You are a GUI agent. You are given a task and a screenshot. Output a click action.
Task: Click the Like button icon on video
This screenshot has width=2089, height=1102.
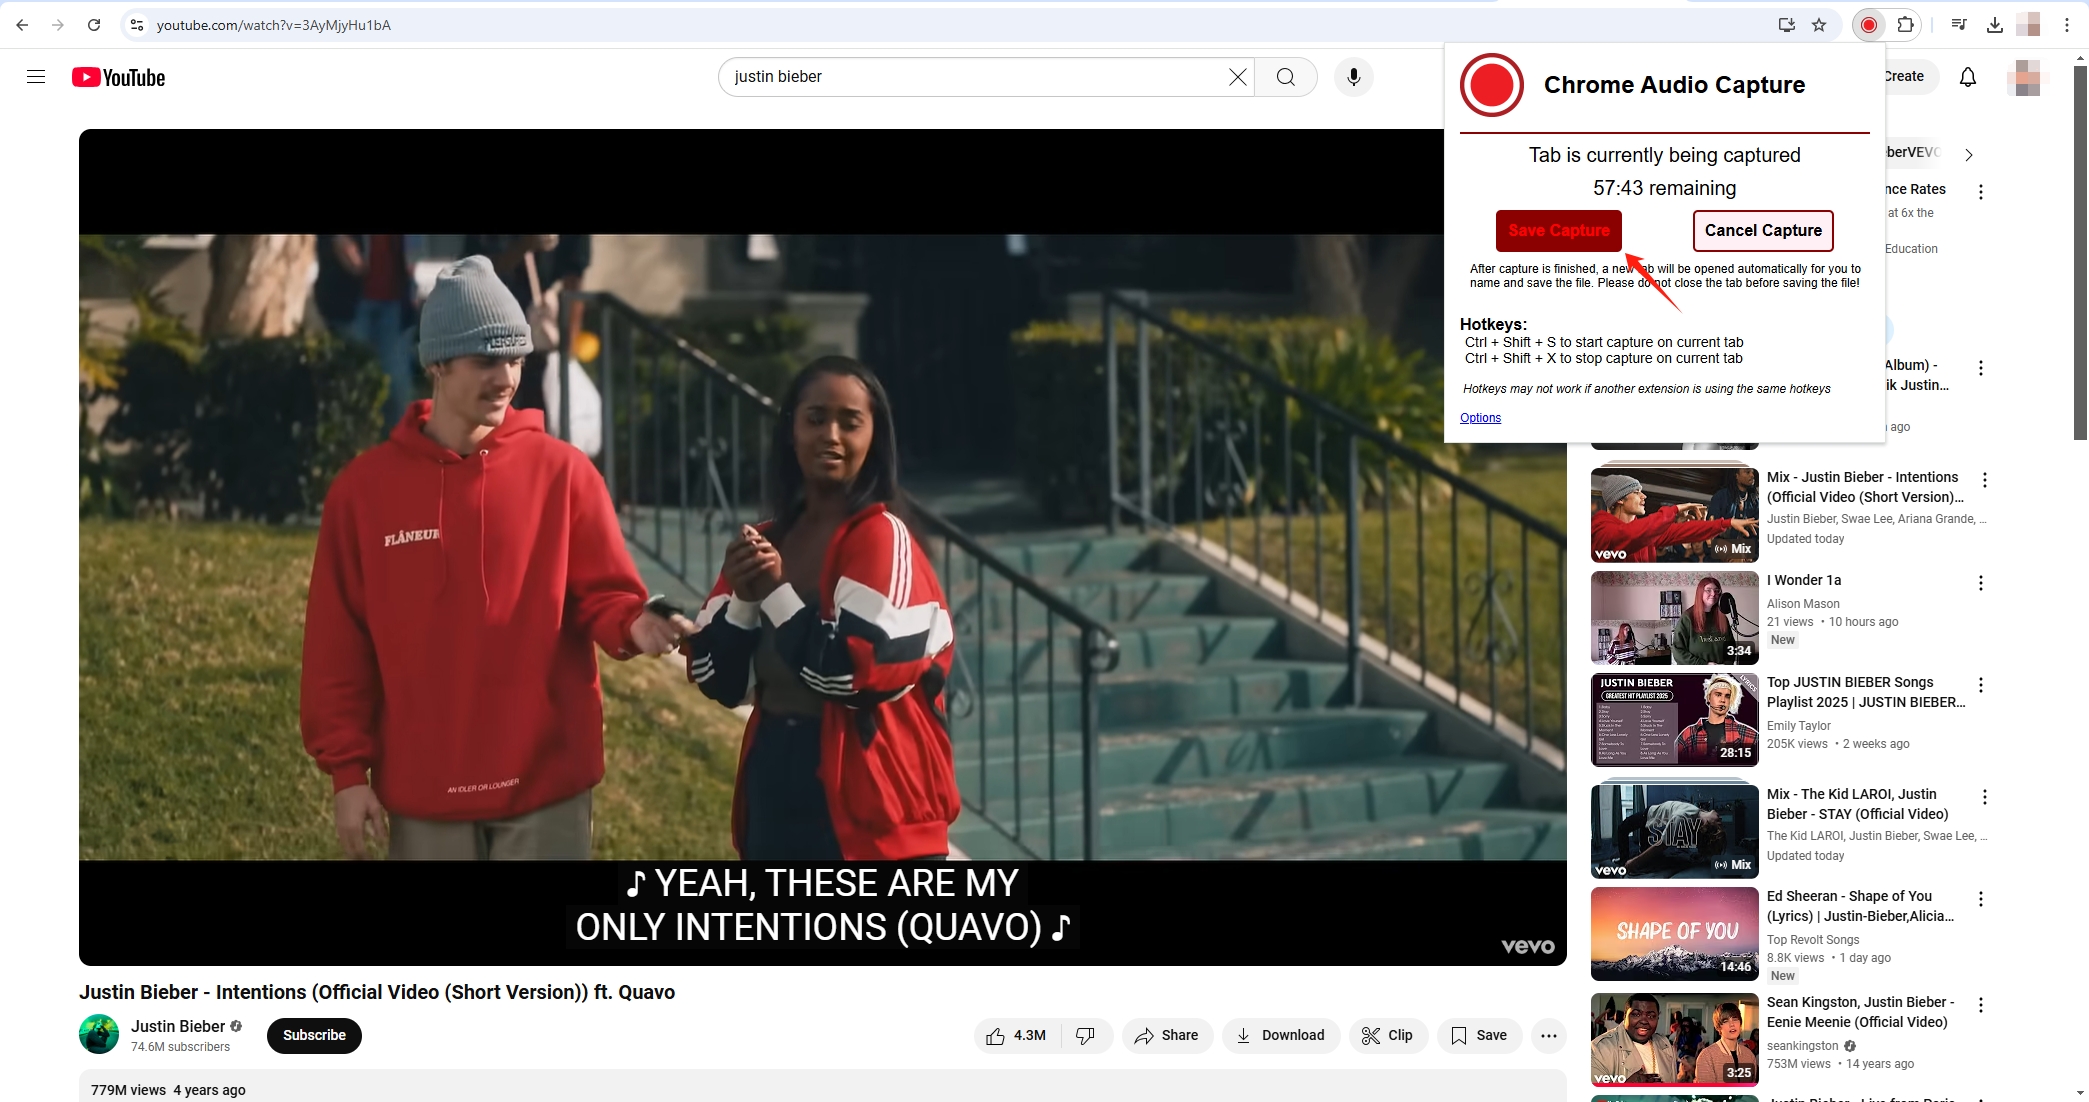click(x=995, y=1034)
